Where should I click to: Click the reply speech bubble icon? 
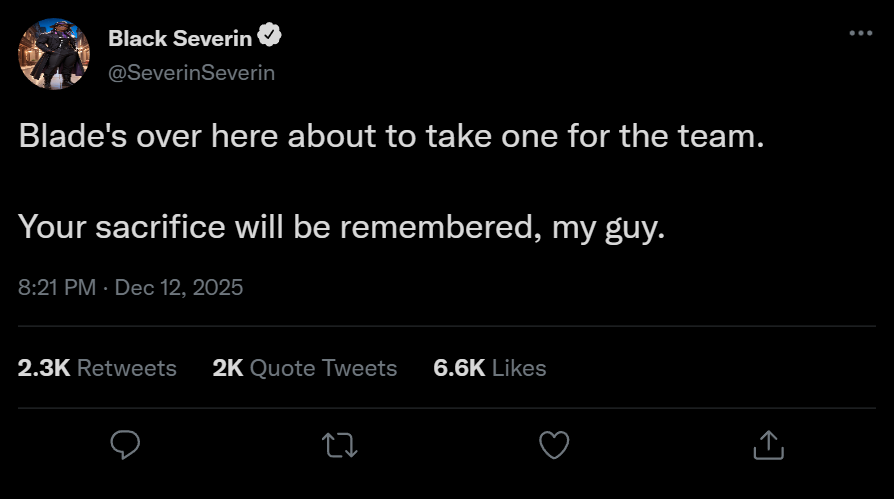(x=125, y=443)
